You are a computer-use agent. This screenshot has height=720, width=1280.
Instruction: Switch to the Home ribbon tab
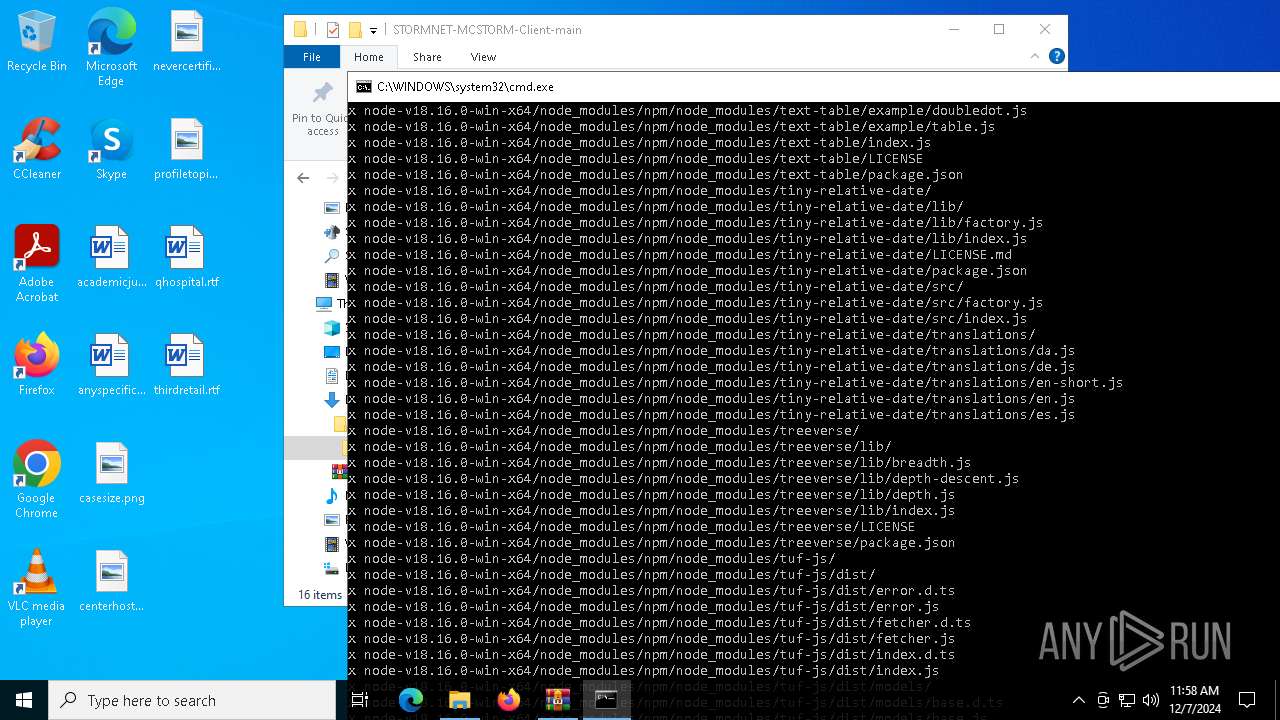pyautogui.click(x=368, y=57)
